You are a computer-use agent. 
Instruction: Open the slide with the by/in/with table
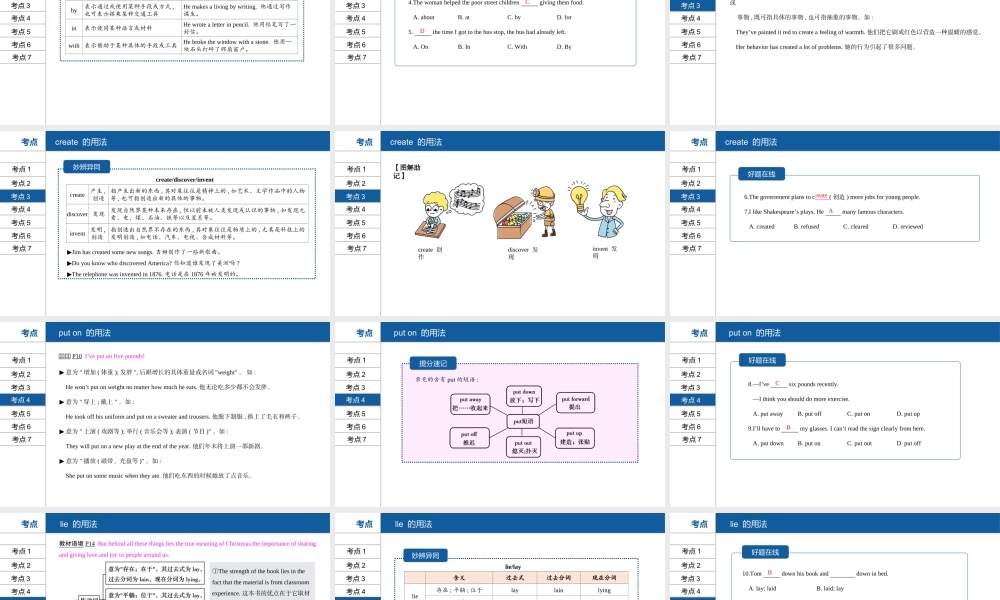[165, 62]
